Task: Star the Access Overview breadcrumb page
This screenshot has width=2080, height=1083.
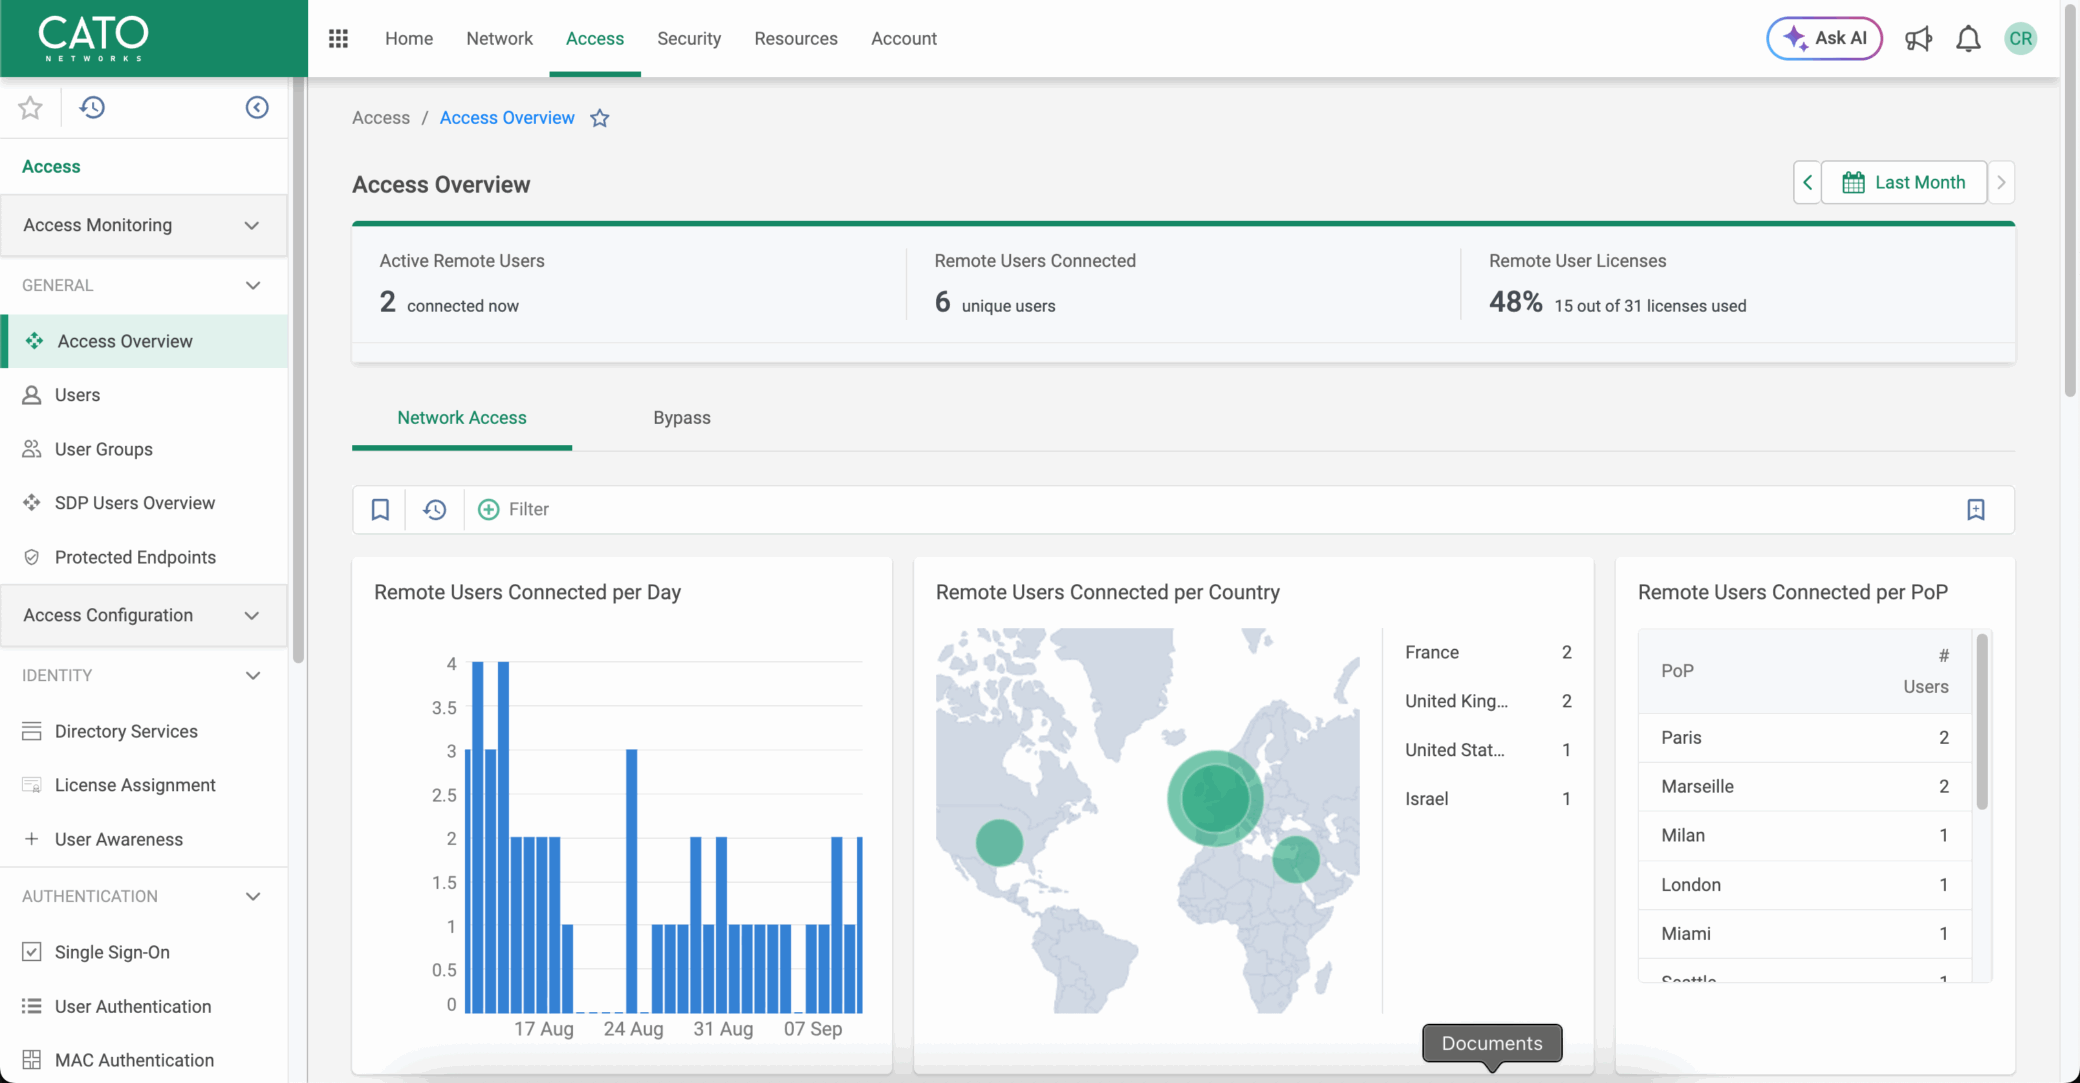Action: coord(600,118)
